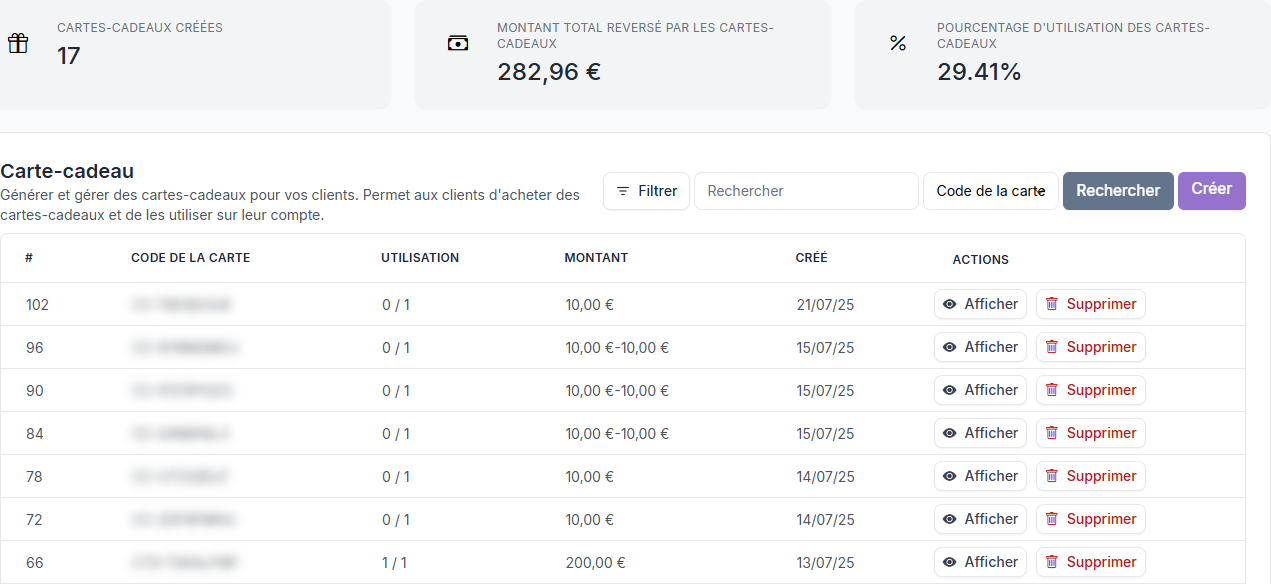Click the gift icon beside Cartes-cadeaux créées
Image resolution: width=1271 pixels, height=584 pixels.
click(17, 43)
